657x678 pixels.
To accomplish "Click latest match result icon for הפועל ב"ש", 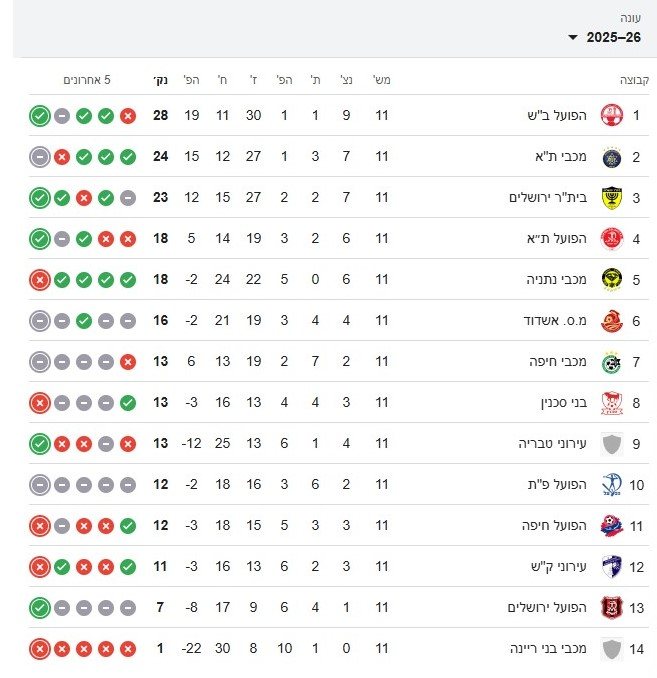I will (39, 116).
